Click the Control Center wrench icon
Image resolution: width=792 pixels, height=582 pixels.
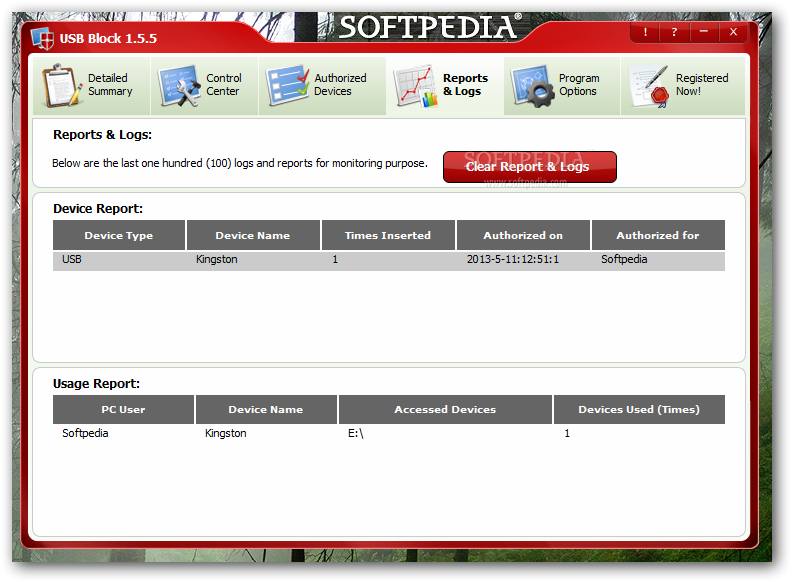(179, 86)
